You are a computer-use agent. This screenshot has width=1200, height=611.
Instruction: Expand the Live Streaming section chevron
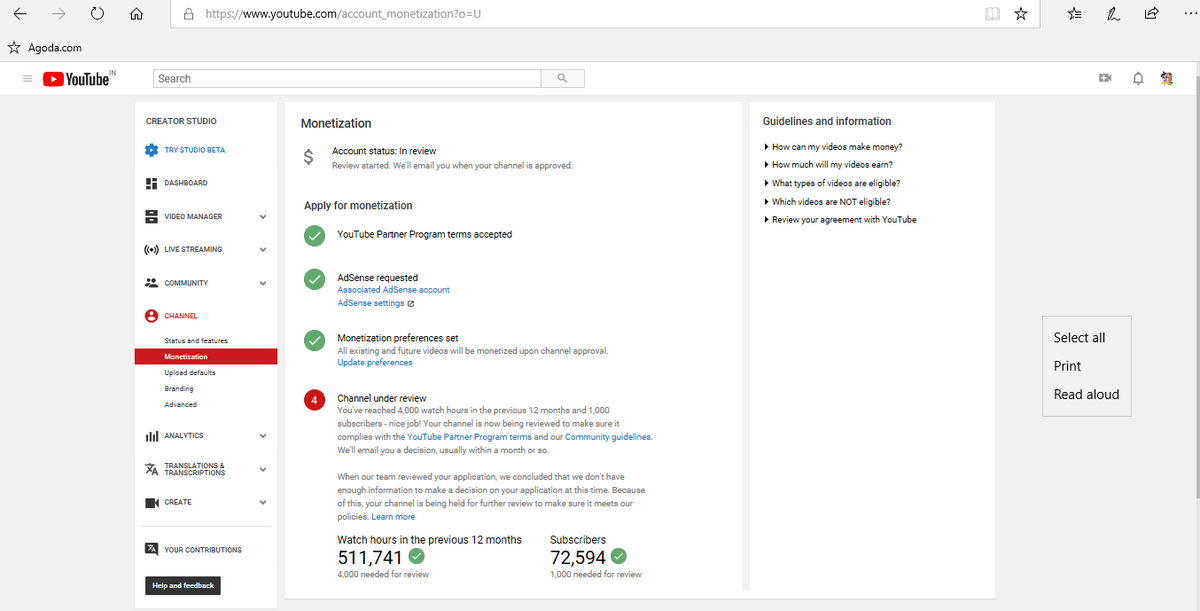(x=263, y=250)
